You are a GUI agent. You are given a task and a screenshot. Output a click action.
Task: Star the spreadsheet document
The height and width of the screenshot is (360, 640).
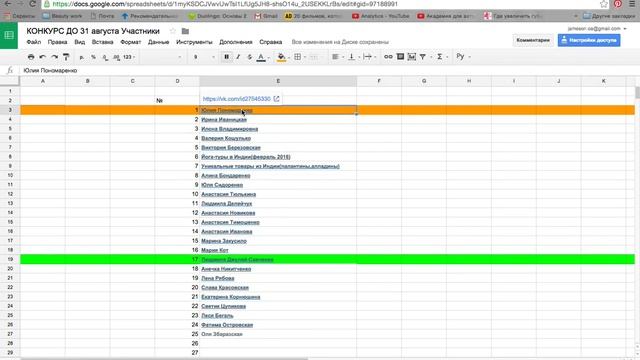pyautogui.click(x=173, y=31)
